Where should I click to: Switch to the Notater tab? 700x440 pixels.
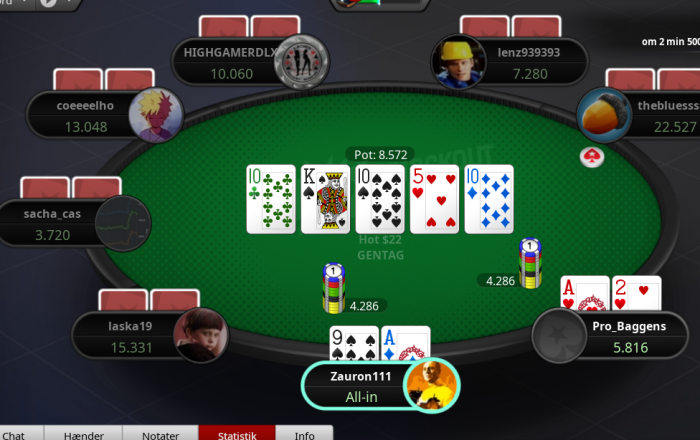[x=160, y=433]
